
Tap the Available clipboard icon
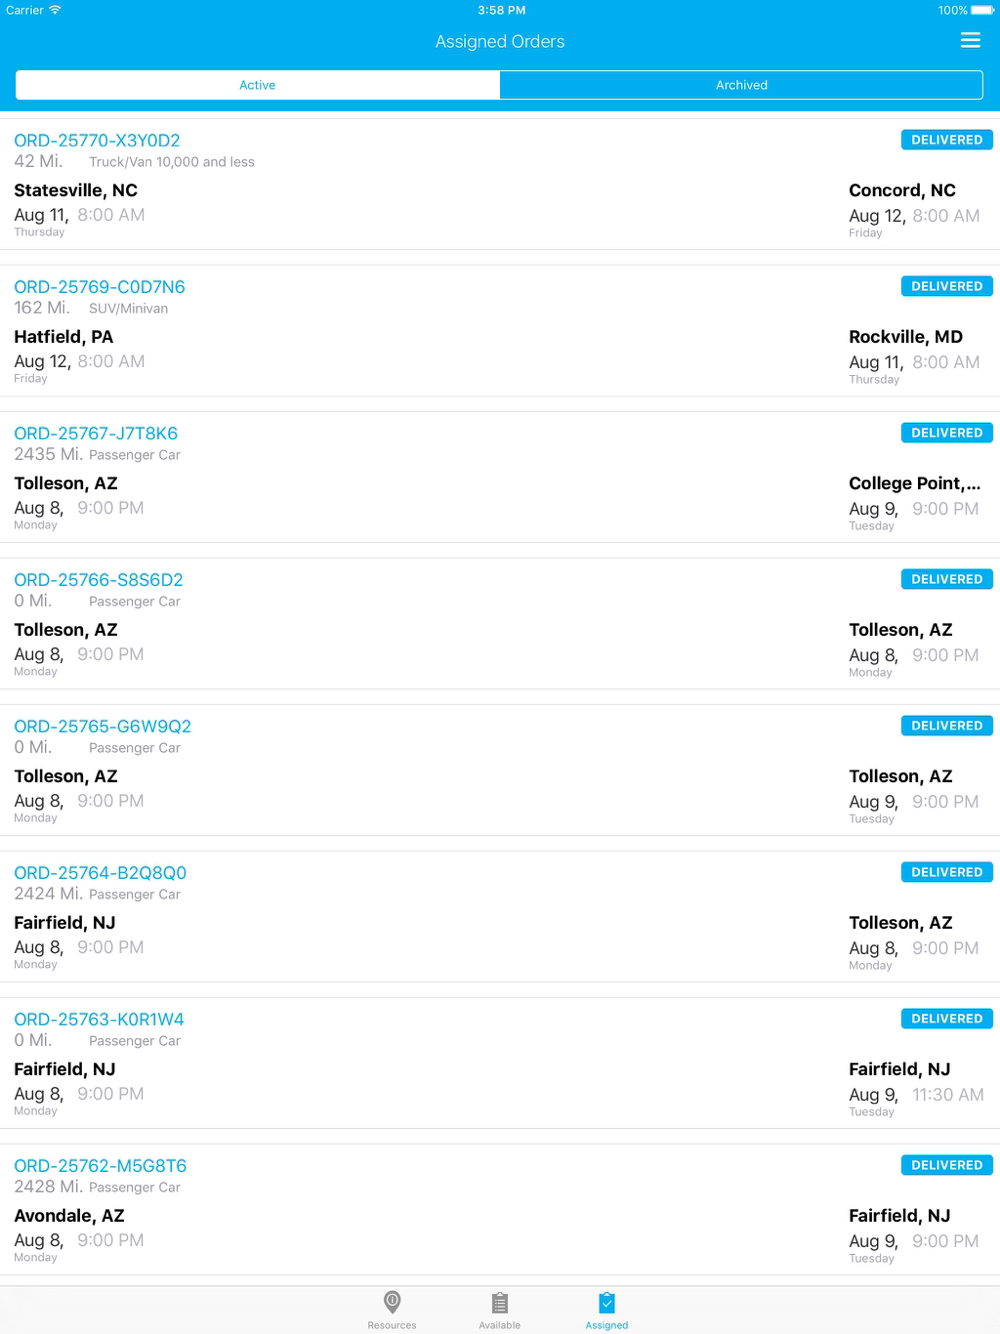pyautogui.click(x=500, y=1303)
